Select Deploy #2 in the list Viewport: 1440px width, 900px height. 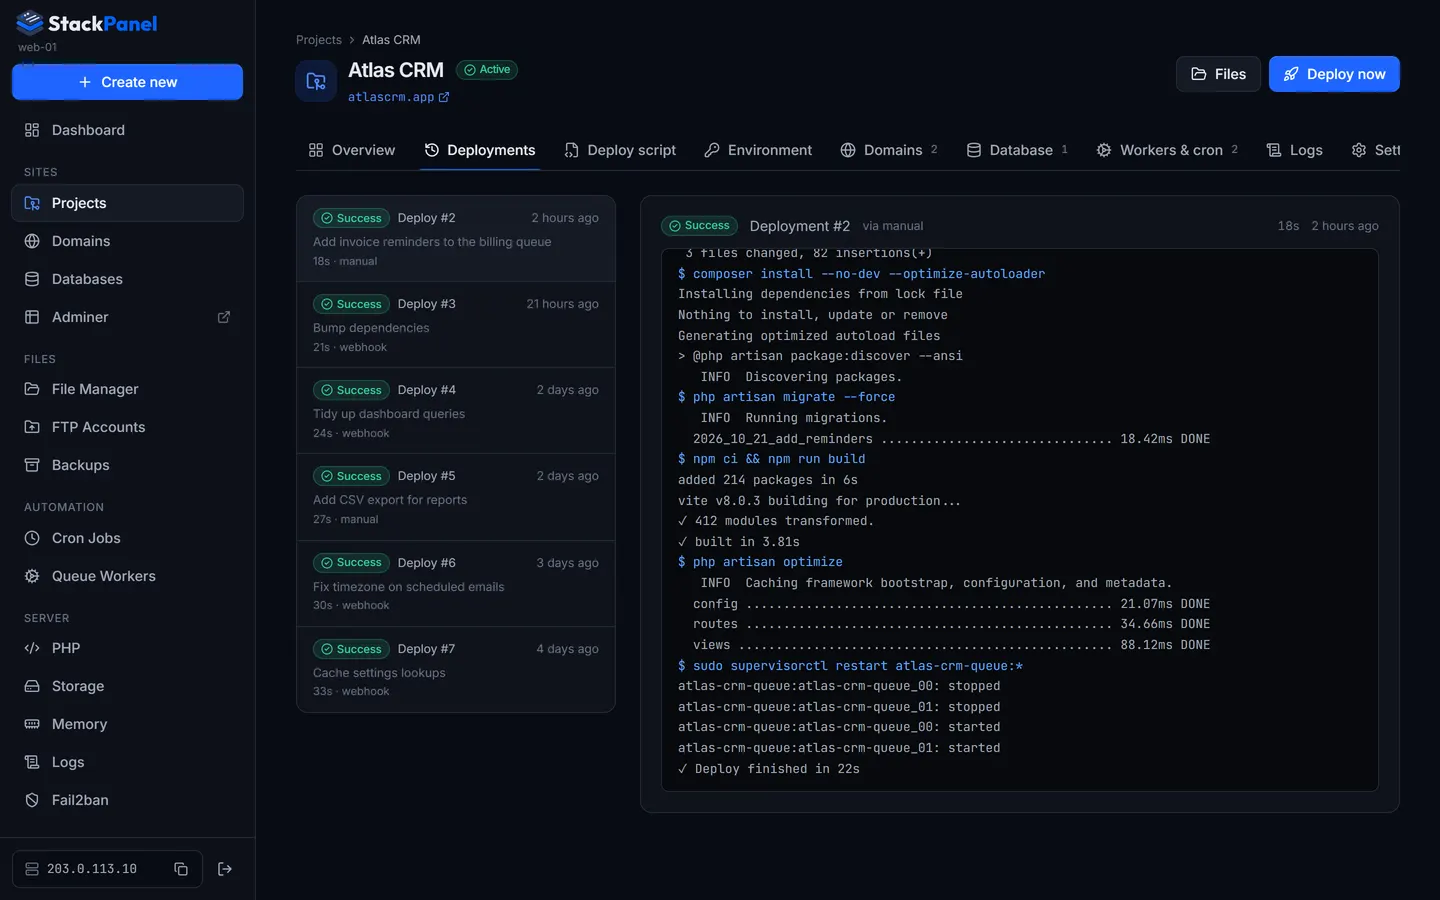coord(456,239)
